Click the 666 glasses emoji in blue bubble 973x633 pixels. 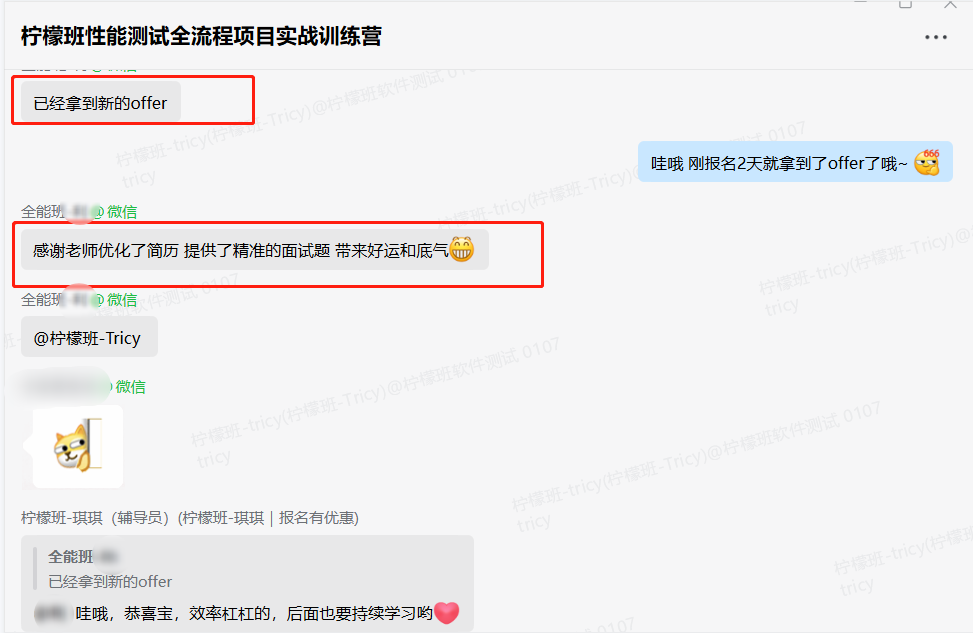coord(927,163)
